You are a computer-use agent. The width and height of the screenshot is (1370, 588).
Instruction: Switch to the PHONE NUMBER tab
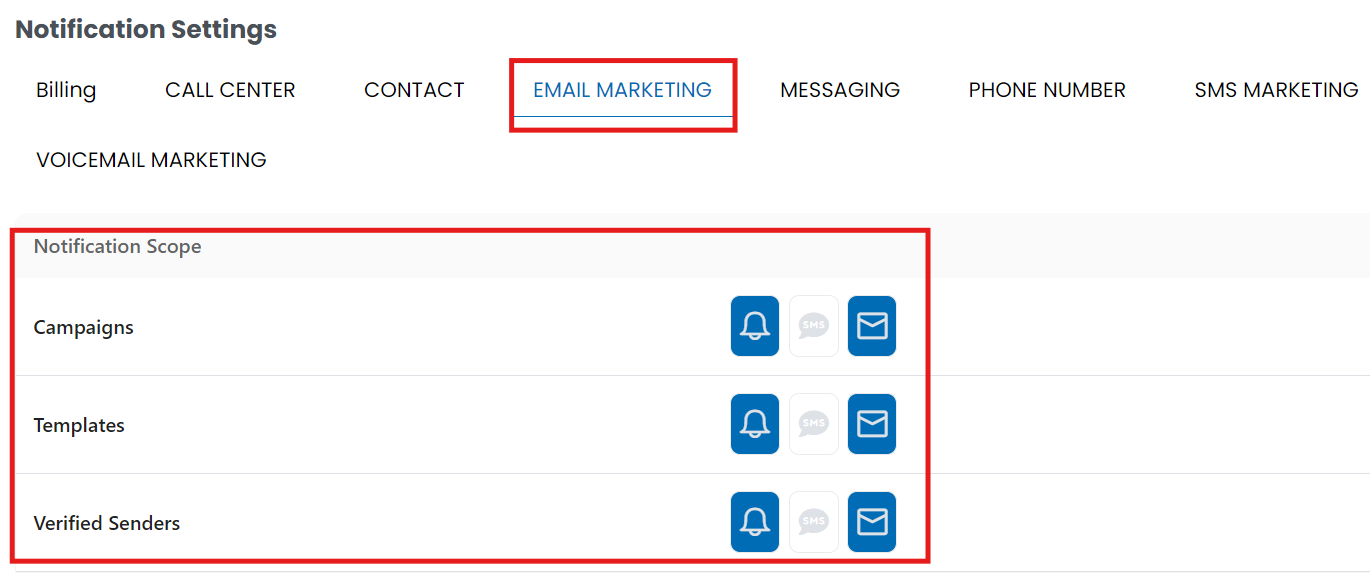tap(1047, 90)
